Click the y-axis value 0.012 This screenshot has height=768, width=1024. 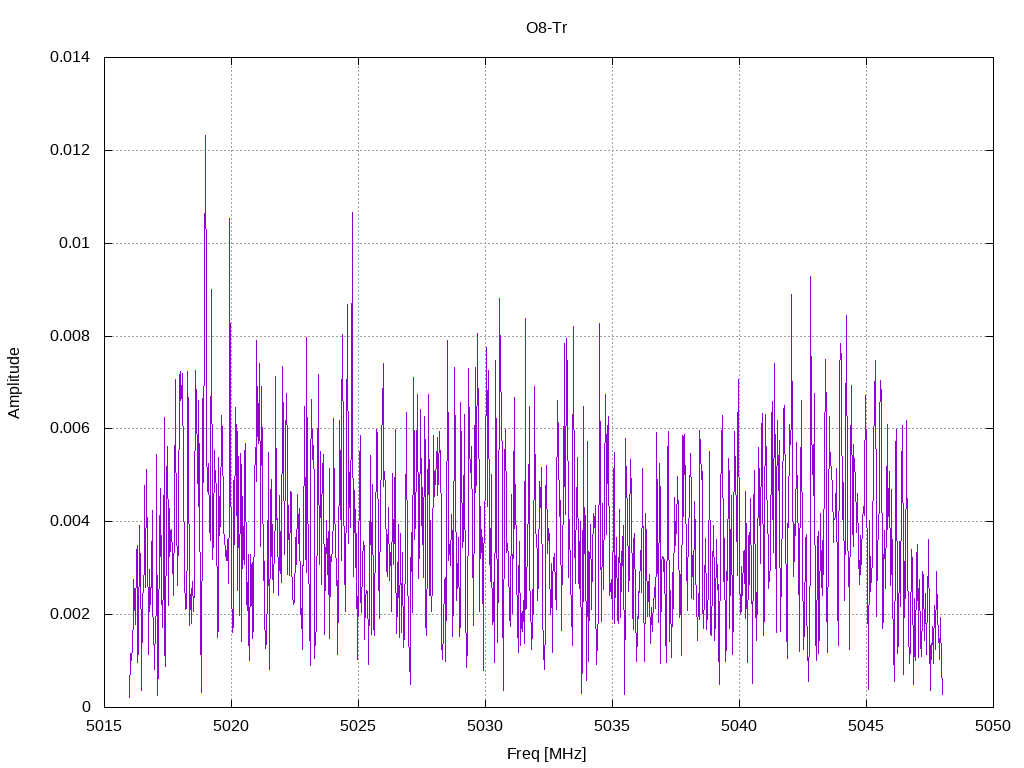70,150
